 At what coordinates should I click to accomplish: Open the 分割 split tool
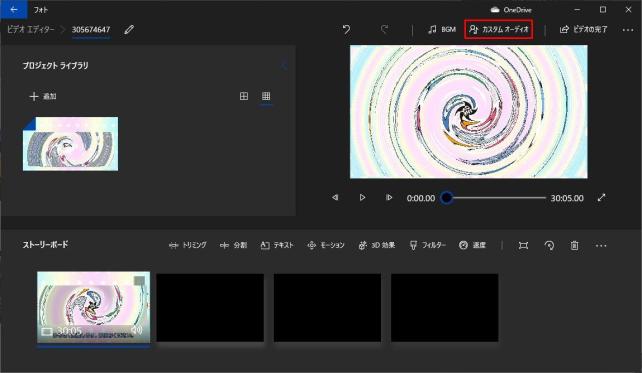tap(233, 245)
